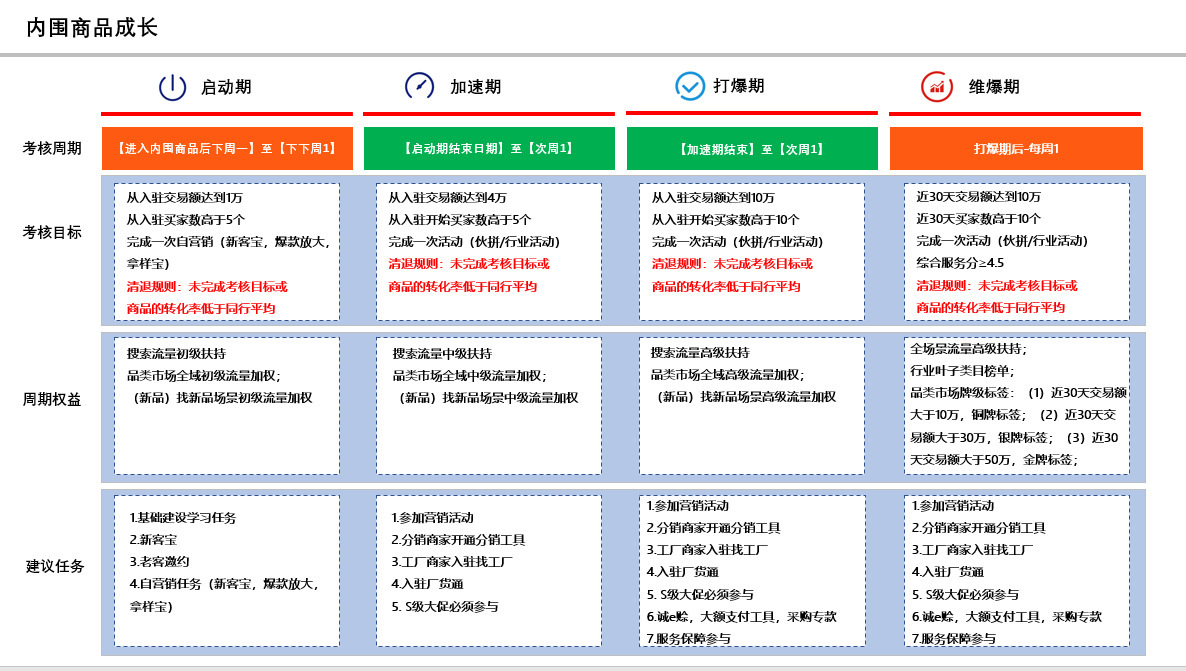The image size is (1186, 671).
Task: Click the blue checkmark icon beside 打爆期
Action: 690,86
